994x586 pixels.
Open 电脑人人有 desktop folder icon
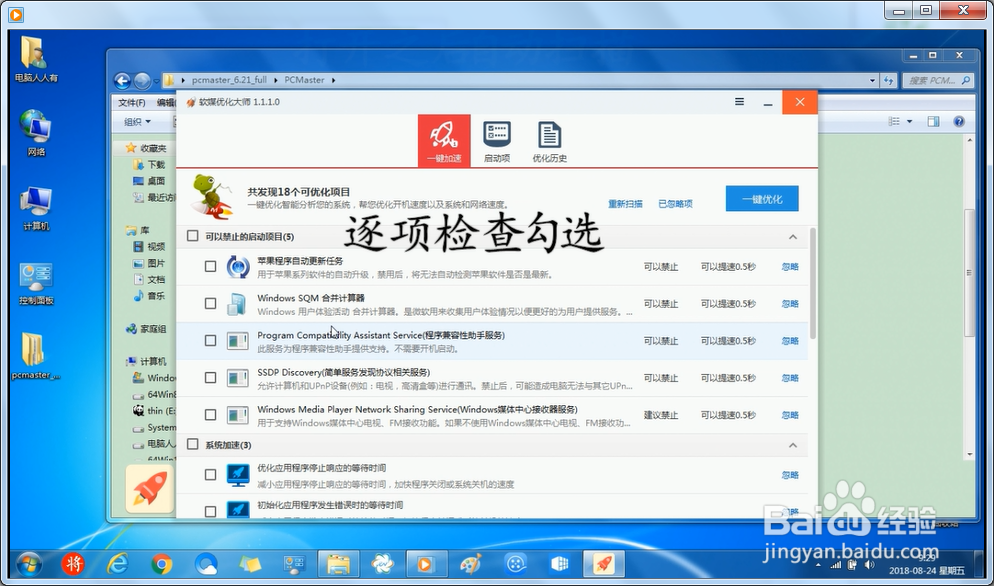(x=36, y=60)
